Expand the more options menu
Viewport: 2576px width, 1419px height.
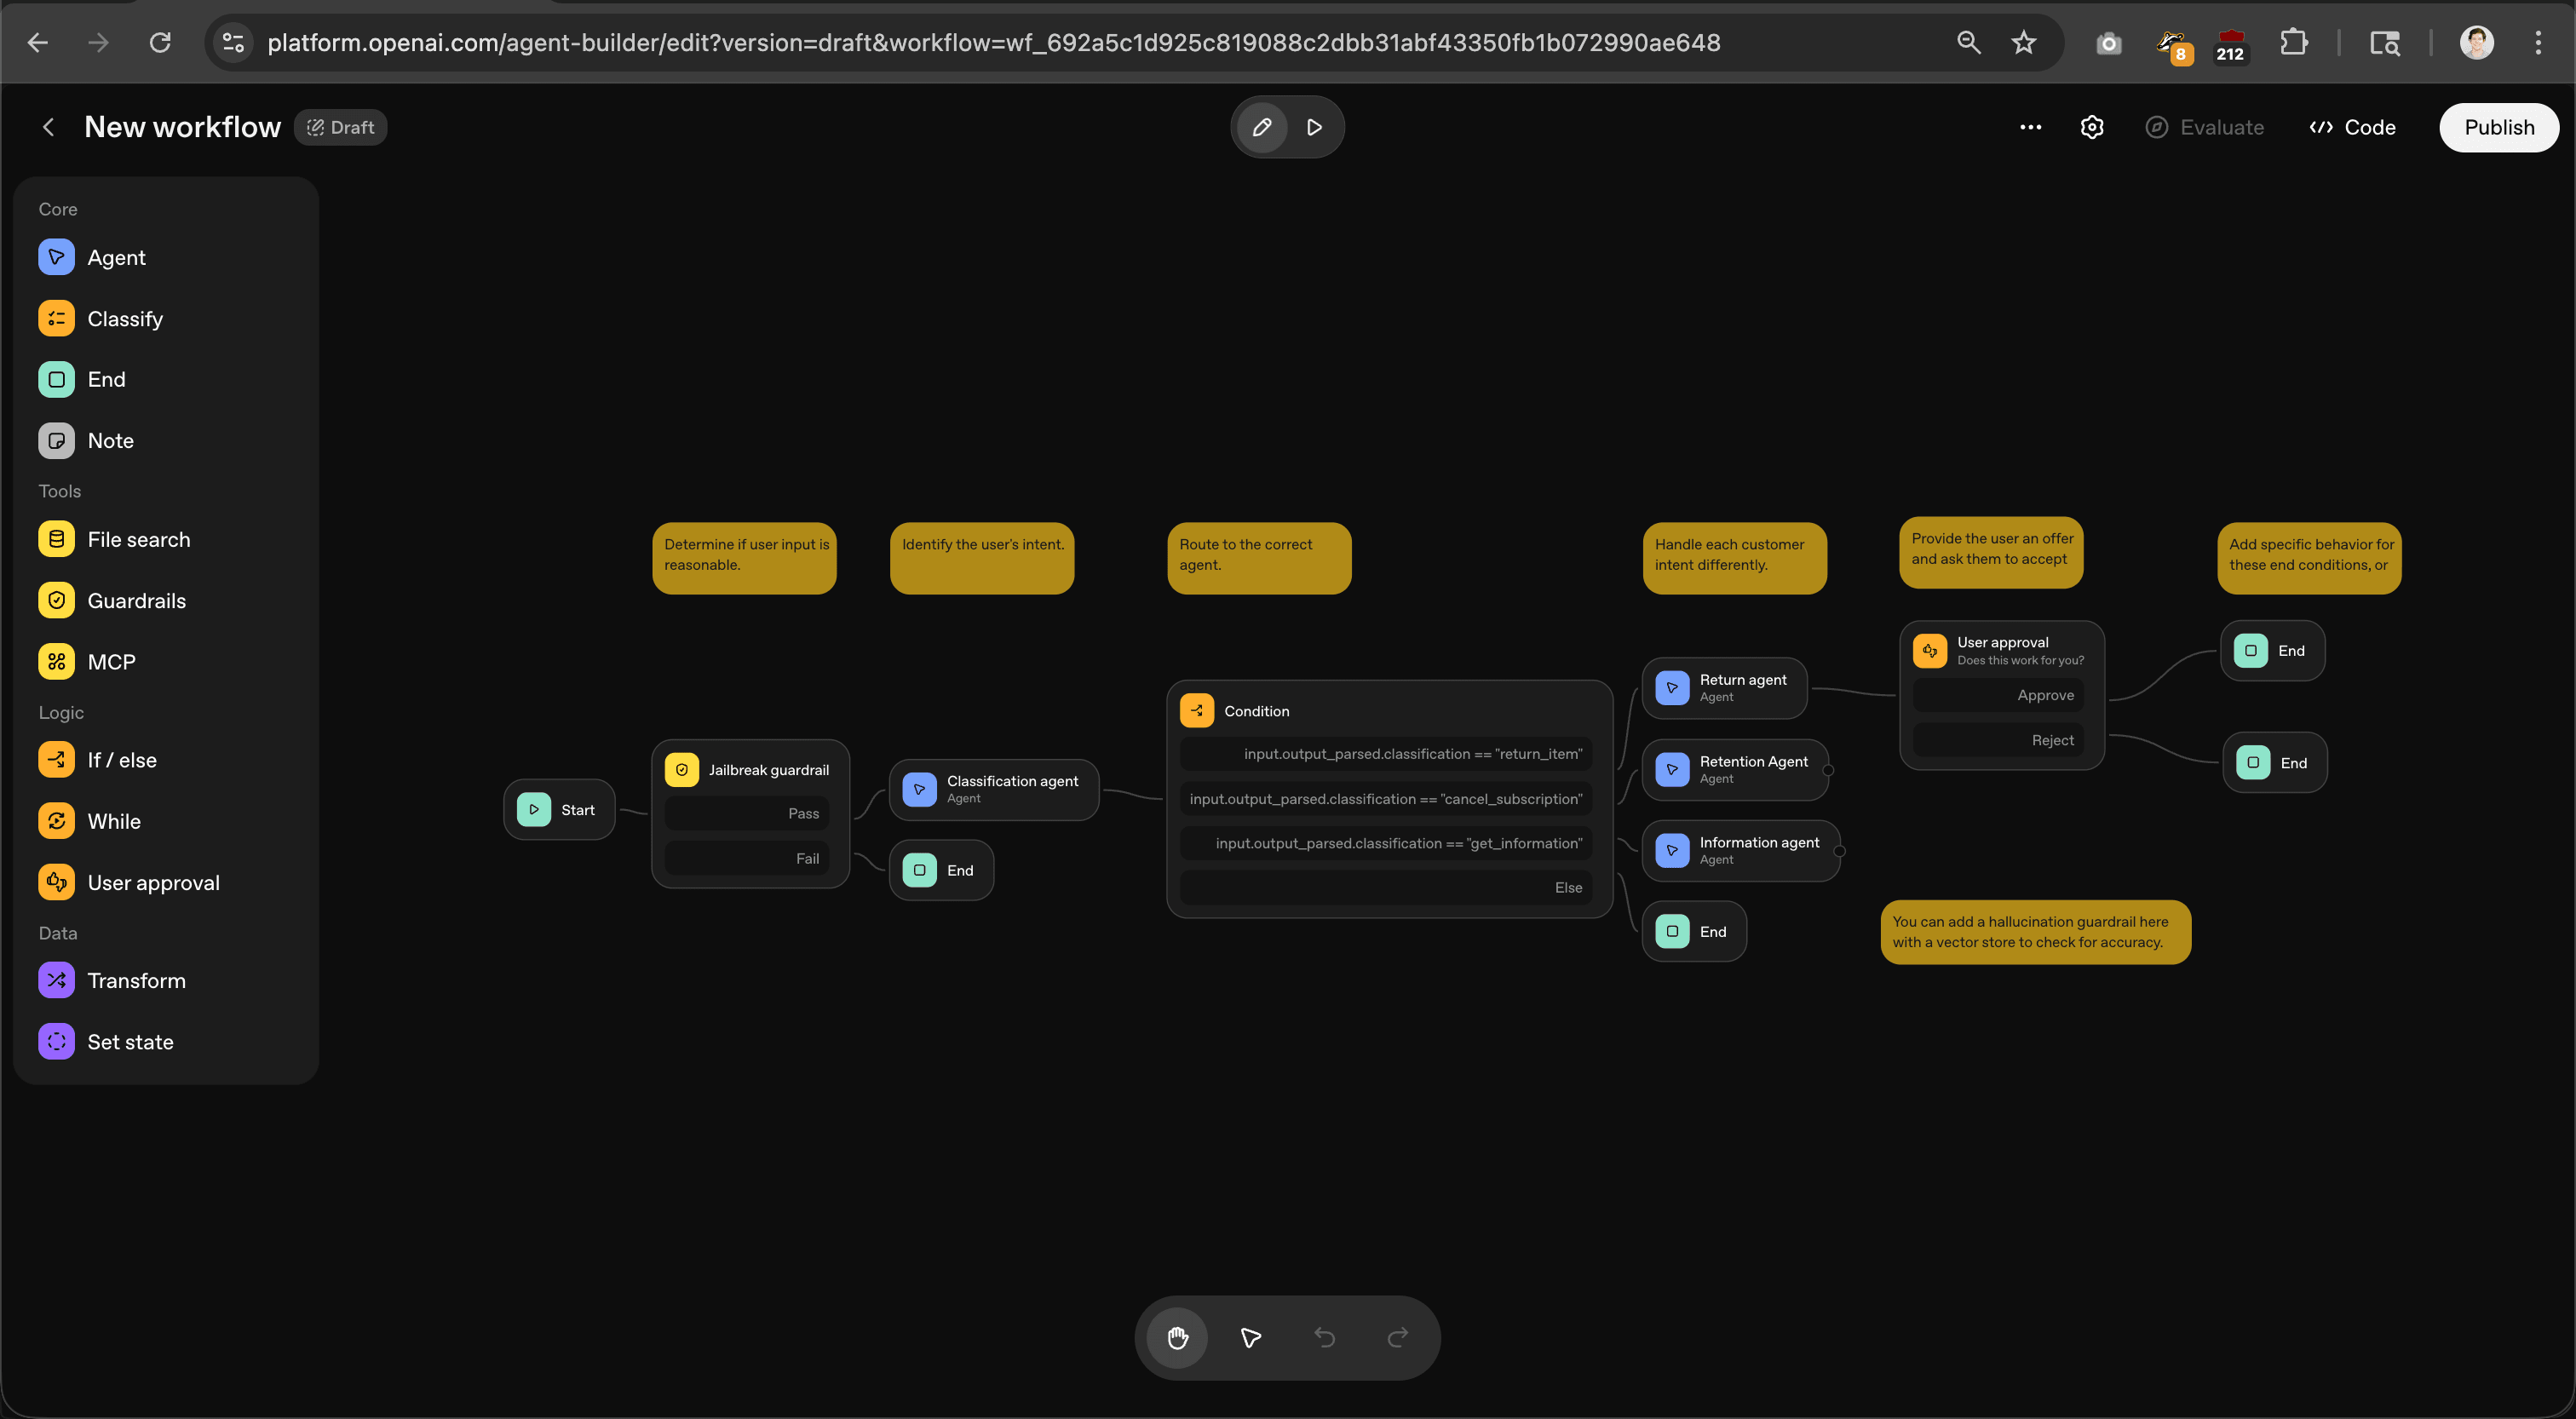click(x=2030, y=127)
